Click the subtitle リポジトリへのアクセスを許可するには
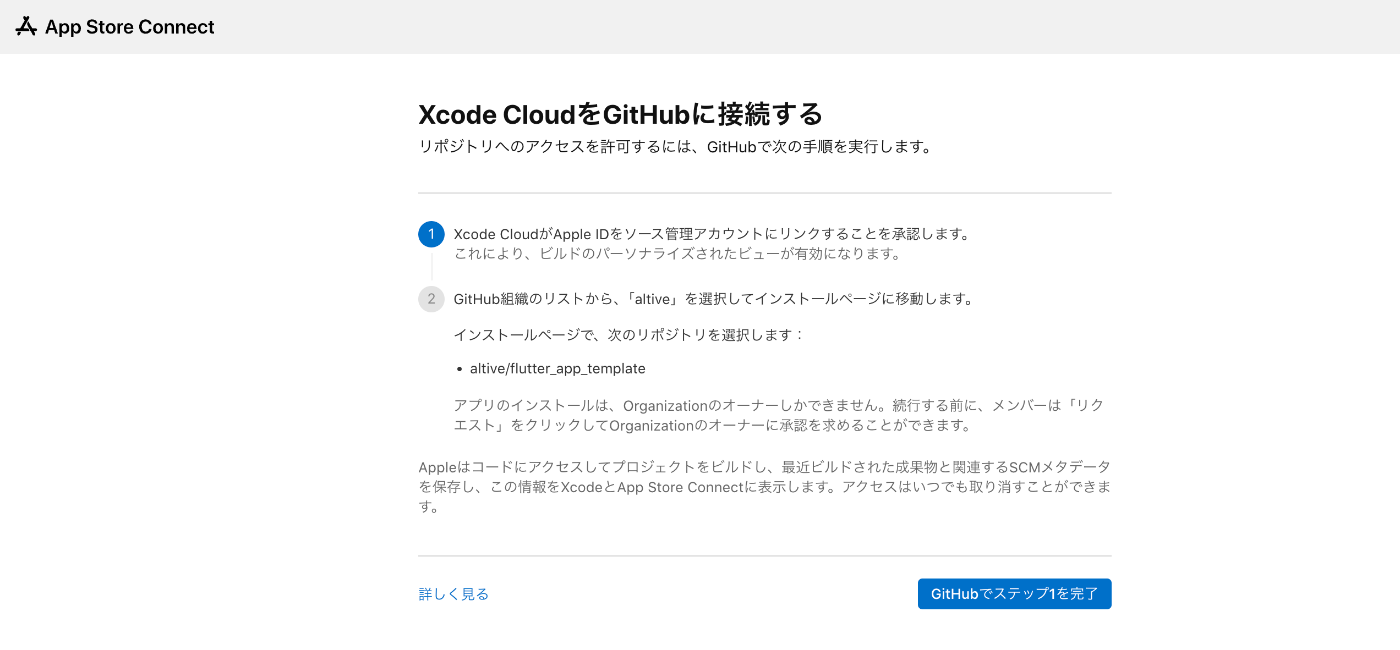This screenshot has height=650, width=1400. click(675, 147)
